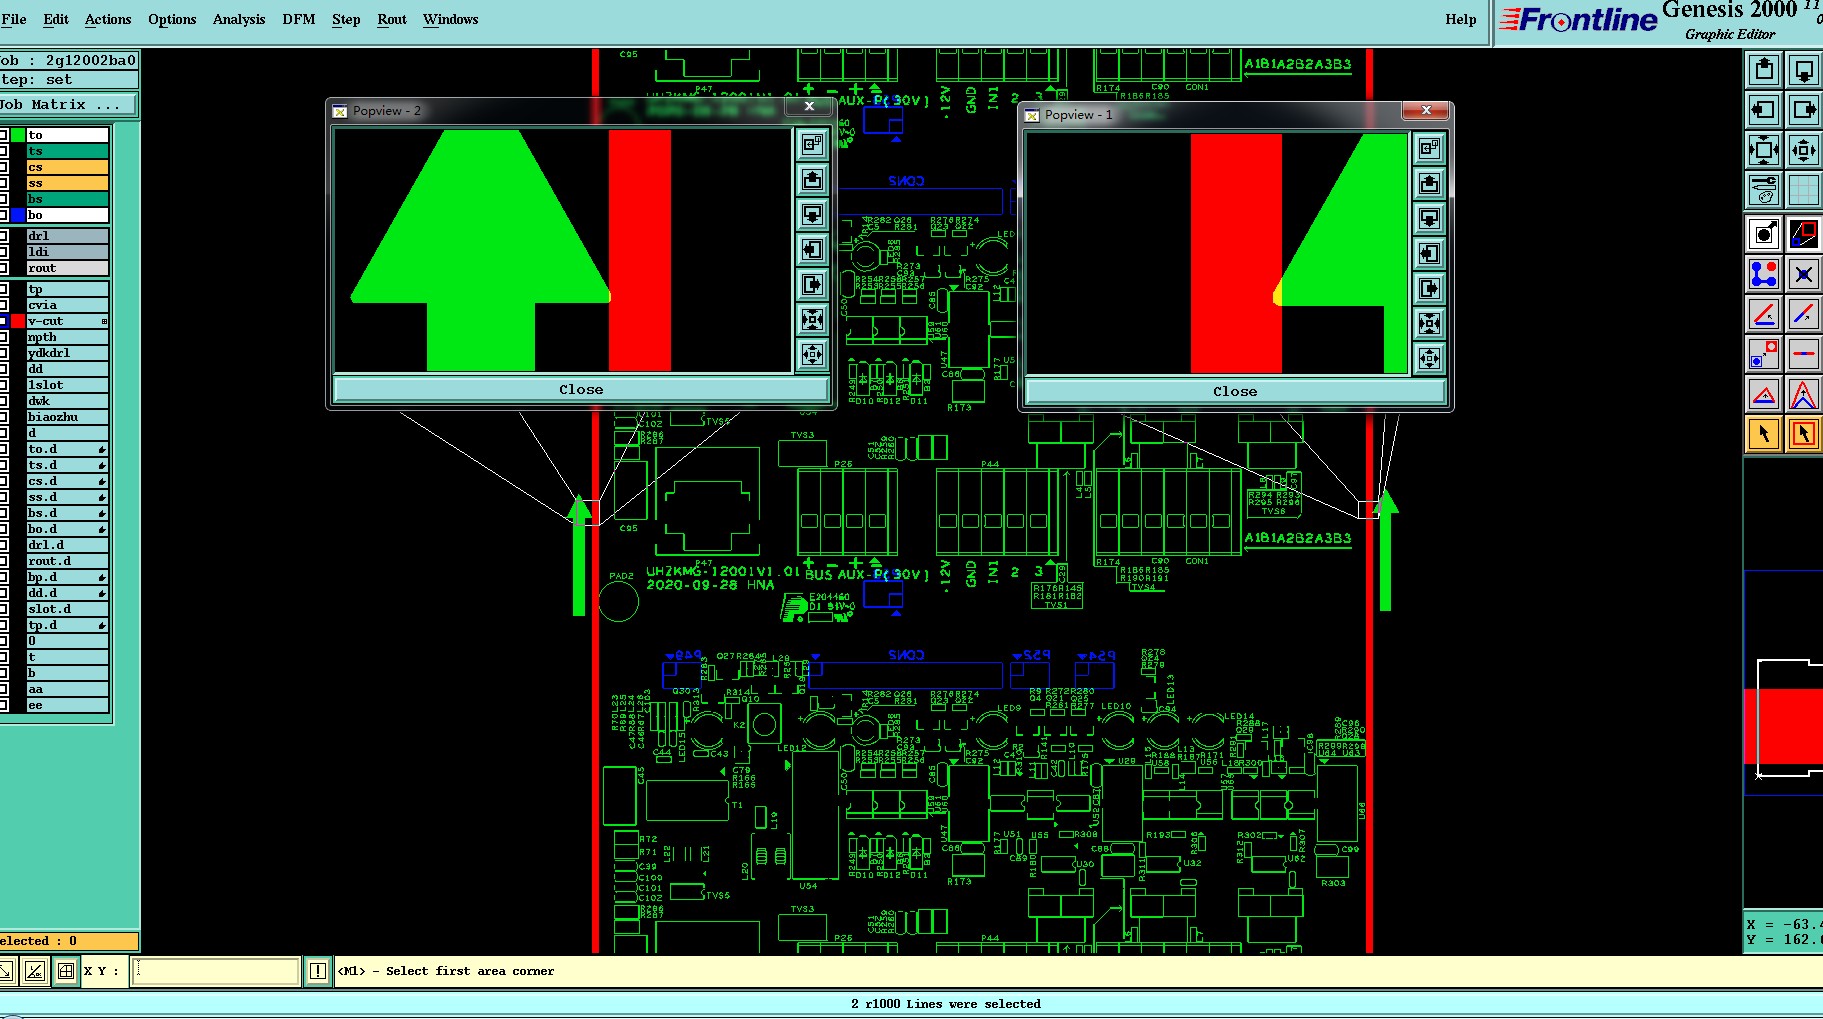The image size is (1823, 1019).
Task: Open the Edit menu
Action: [x=56, y=19]
